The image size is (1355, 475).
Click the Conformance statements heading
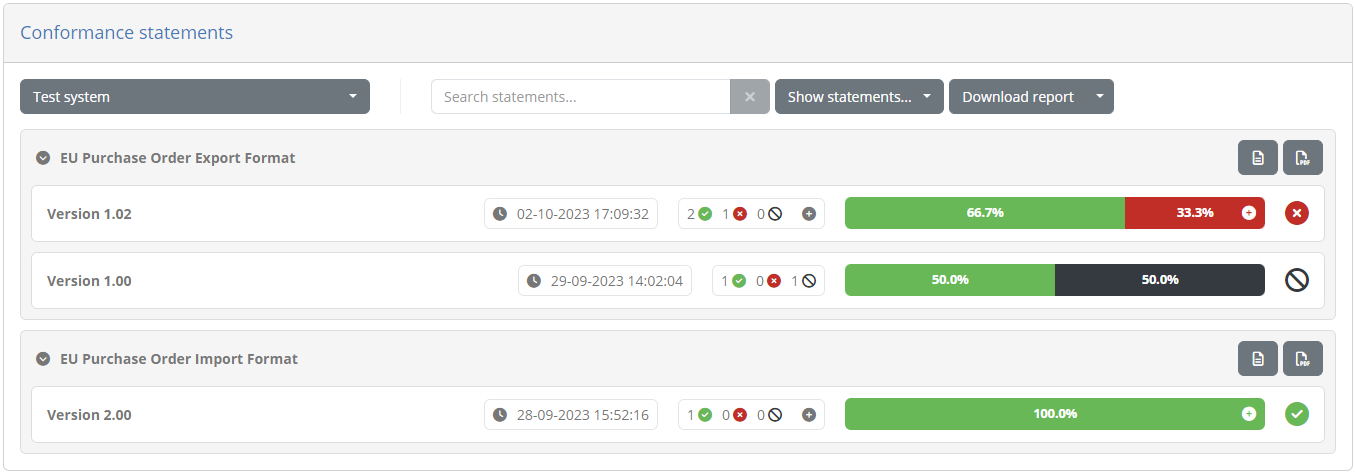[x=127, y=33]
